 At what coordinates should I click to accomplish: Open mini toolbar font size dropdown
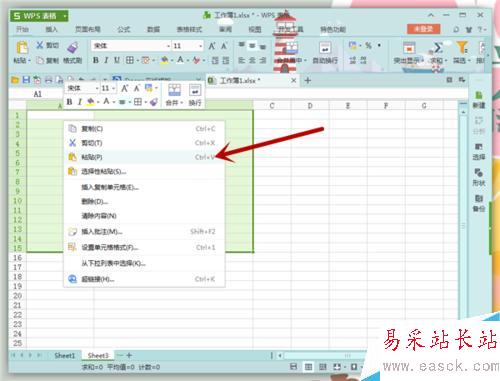click(x=114, y=88)
